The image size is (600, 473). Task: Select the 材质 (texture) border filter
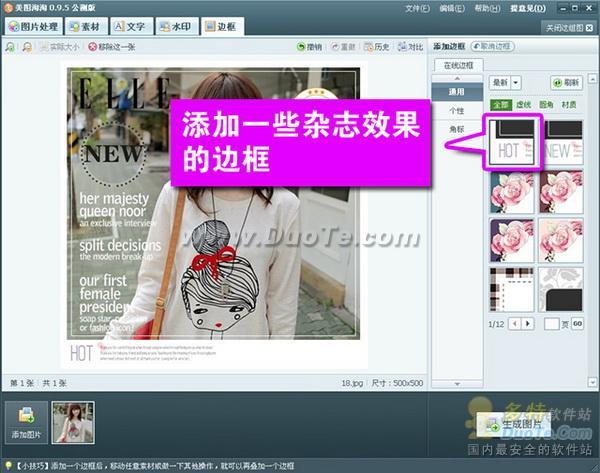pos(567,103)
